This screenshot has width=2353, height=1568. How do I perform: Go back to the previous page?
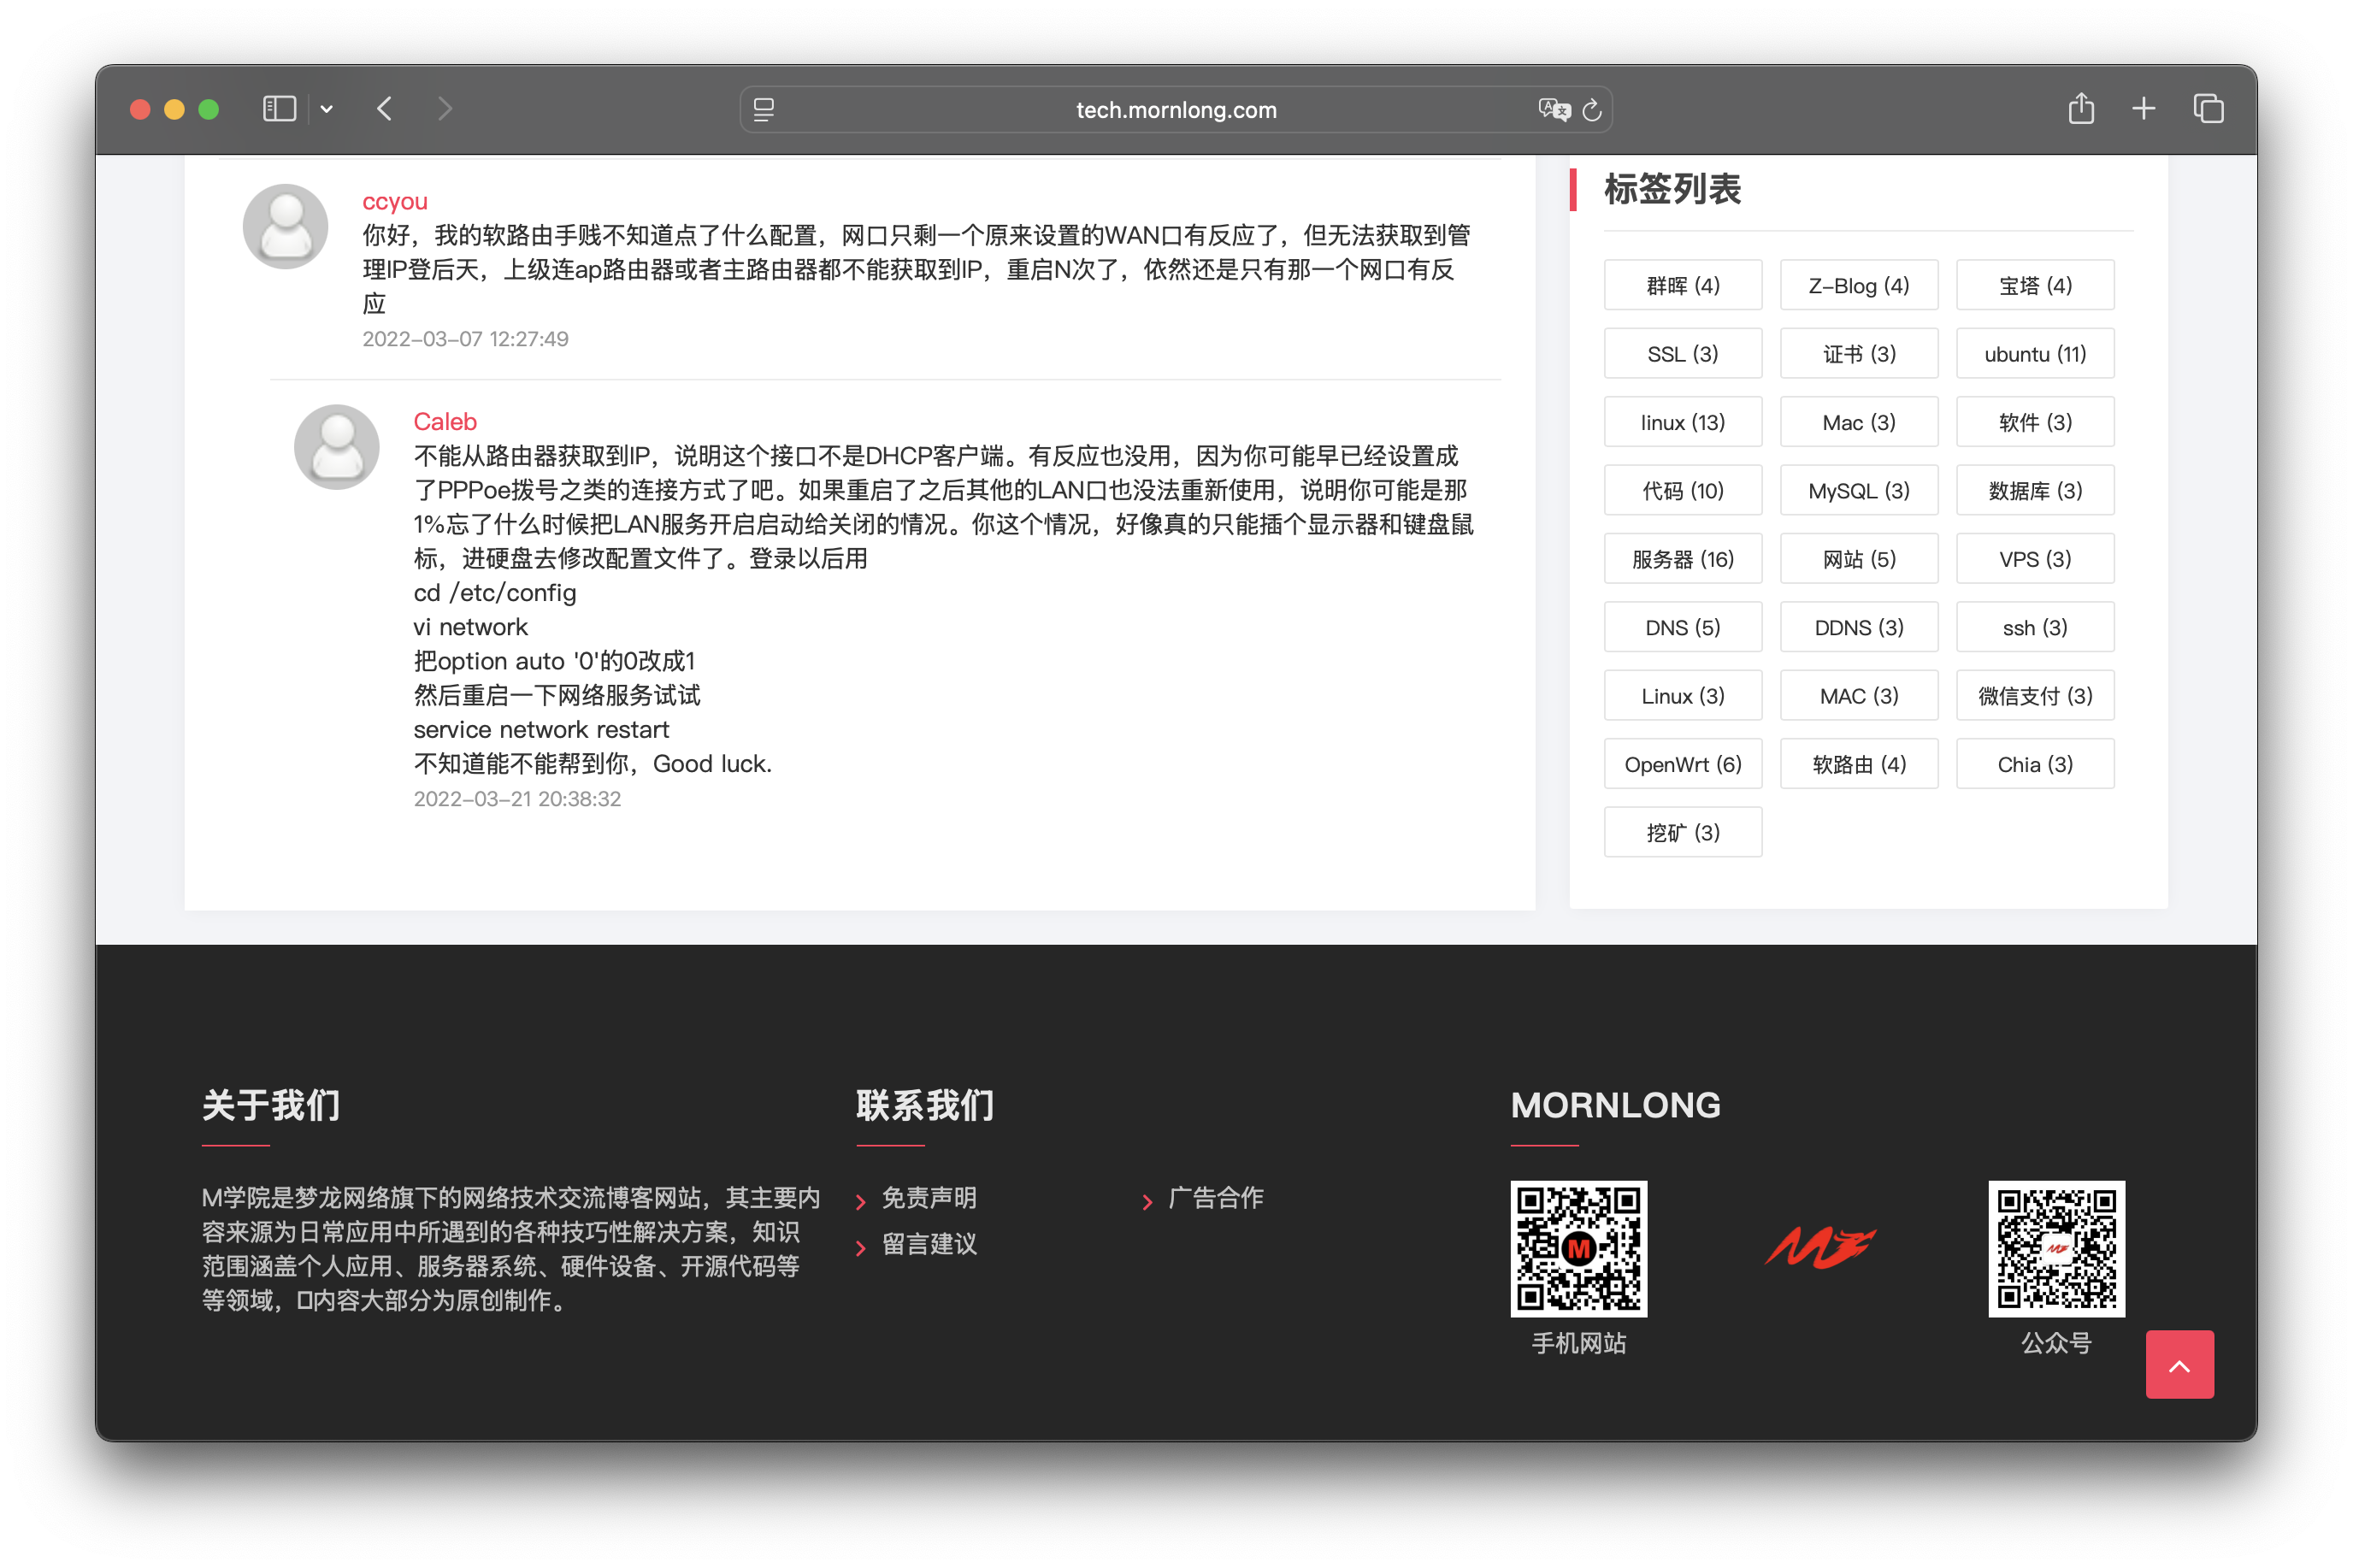385,109
